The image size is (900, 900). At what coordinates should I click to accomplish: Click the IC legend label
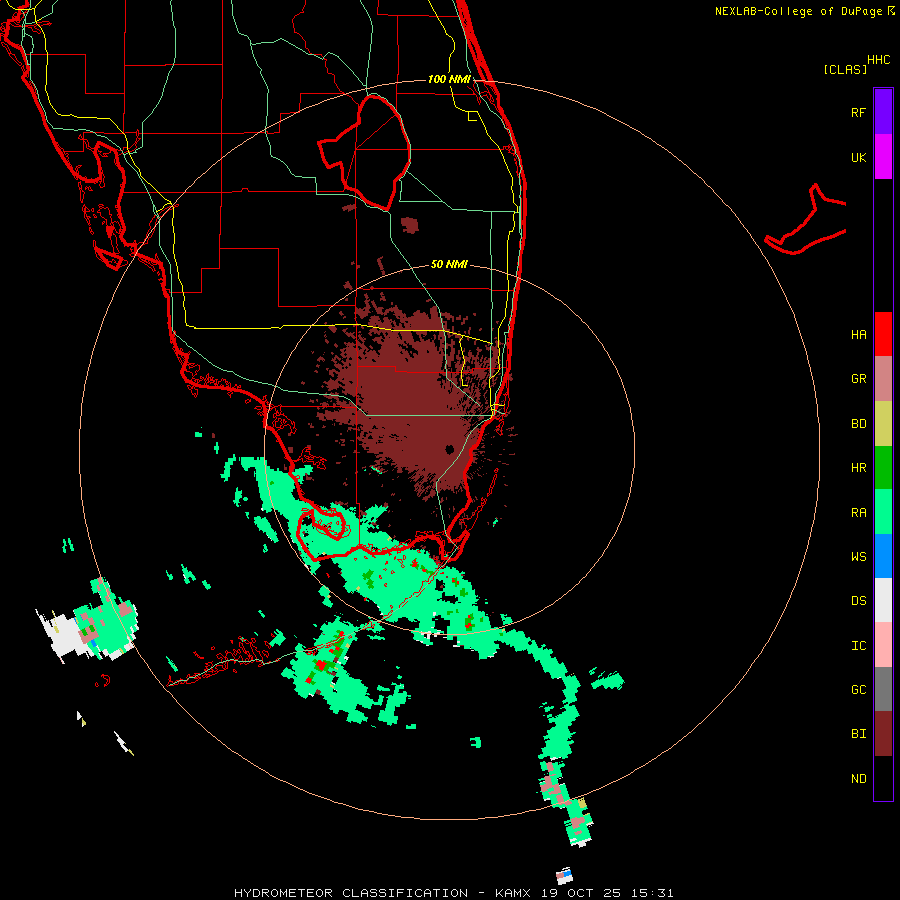click(858, 646)
